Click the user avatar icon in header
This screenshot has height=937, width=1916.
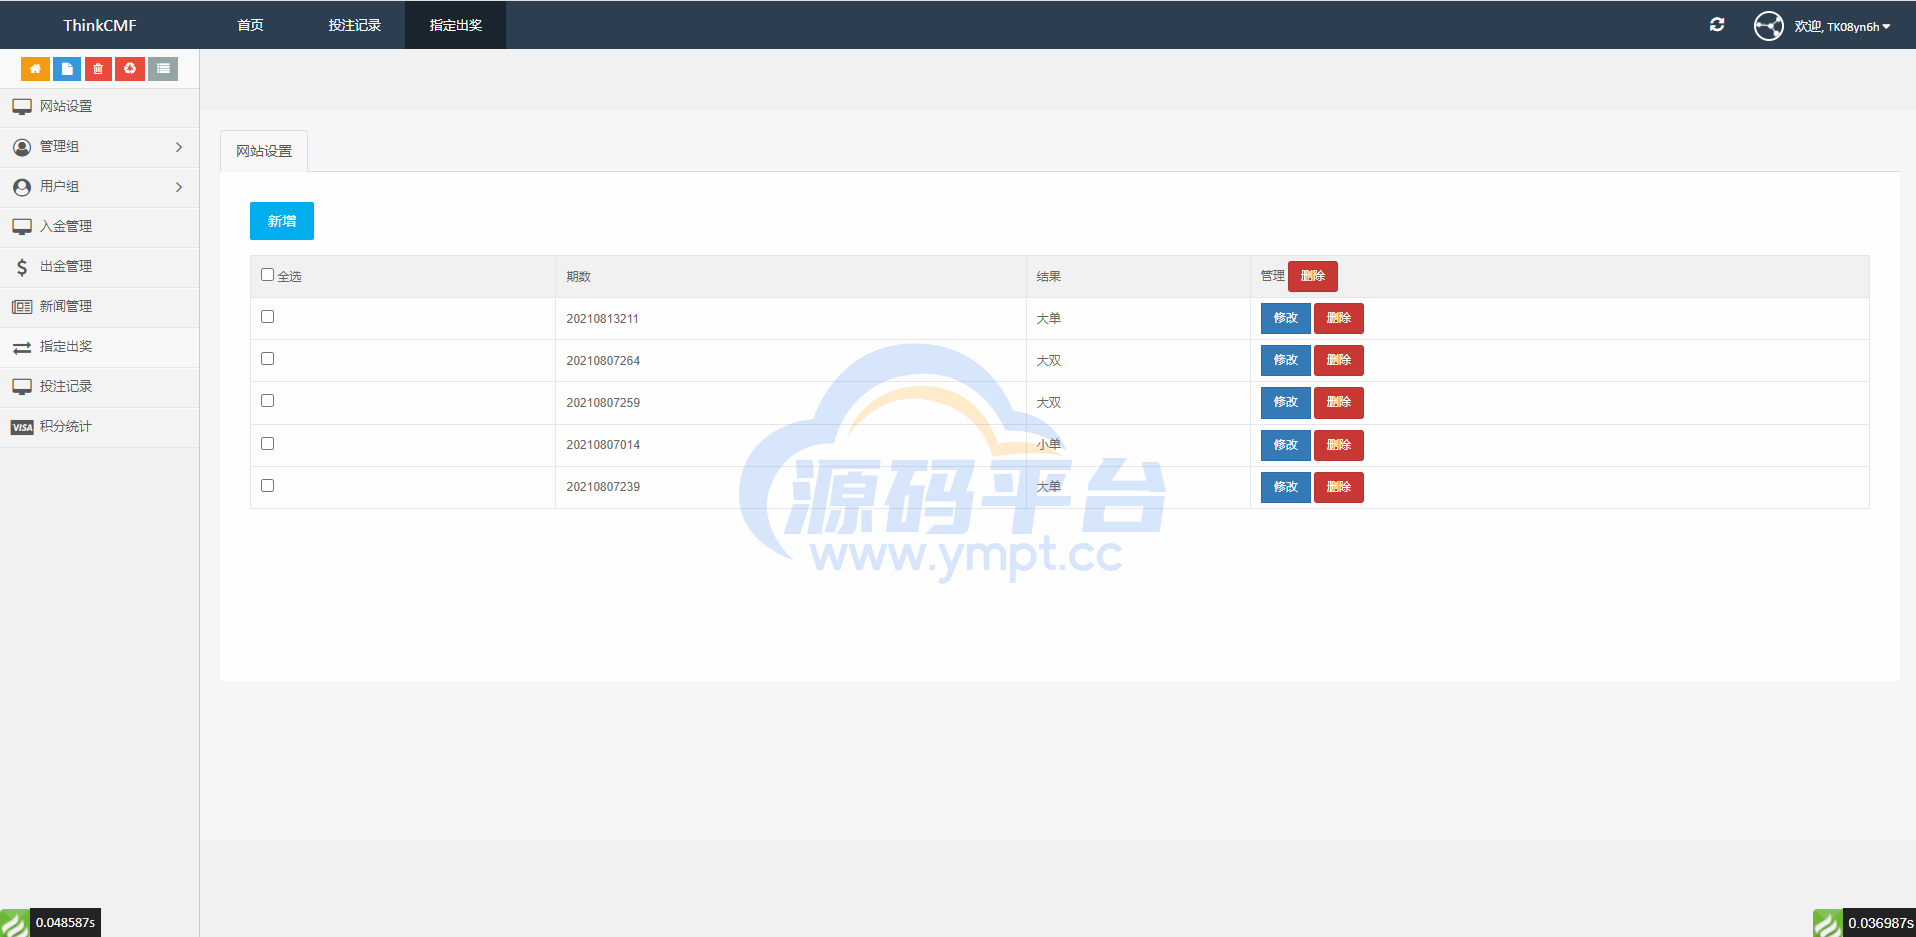click(1768, 26)
